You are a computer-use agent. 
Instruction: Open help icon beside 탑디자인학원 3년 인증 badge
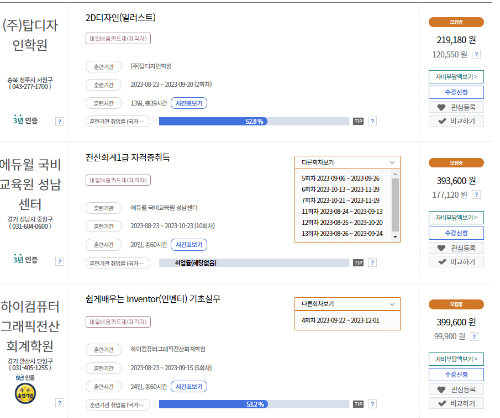tap(59, 121)
